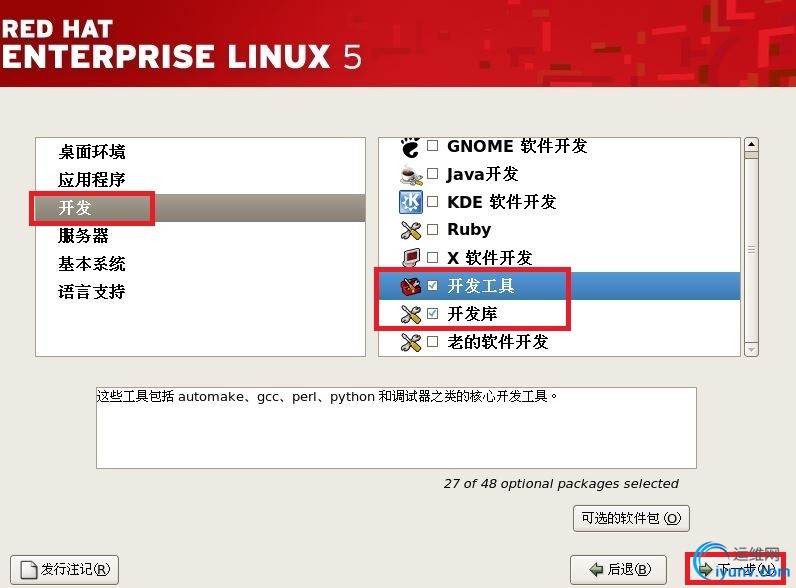
Task: Select the 服务器 category
Action: tap(83, 236)
